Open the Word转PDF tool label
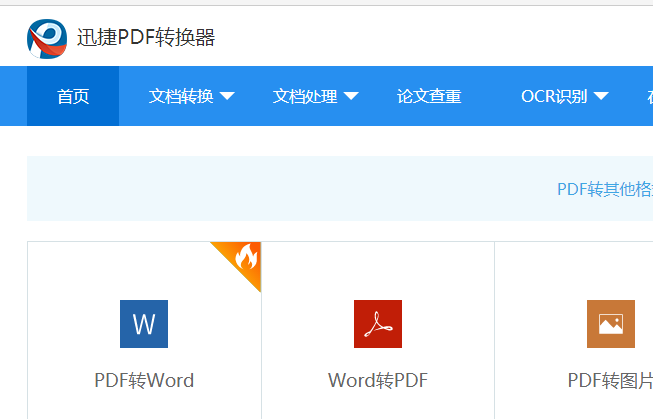 tap(378, 380)
